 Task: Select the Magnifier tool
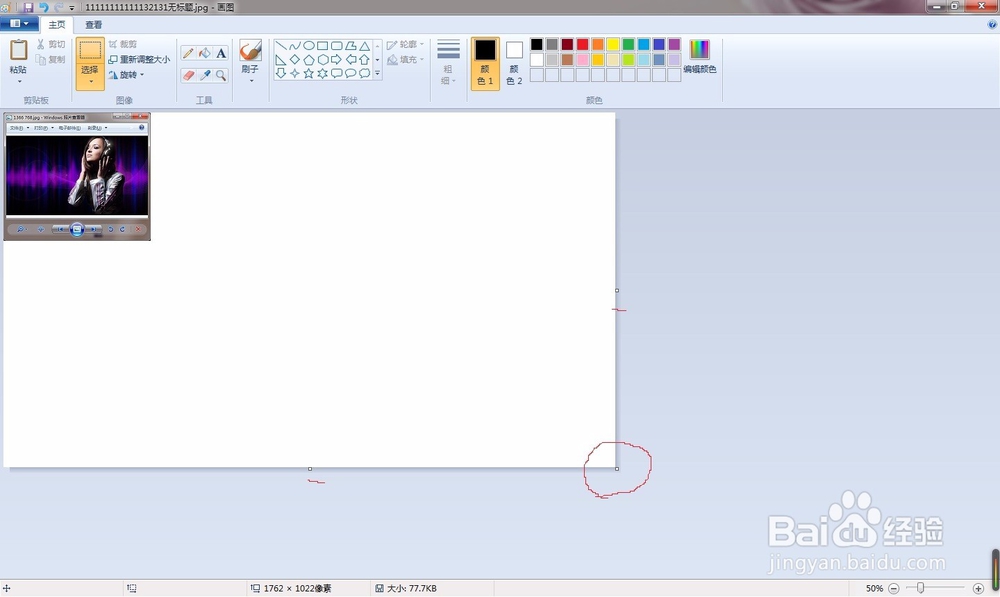pos(221,75)
